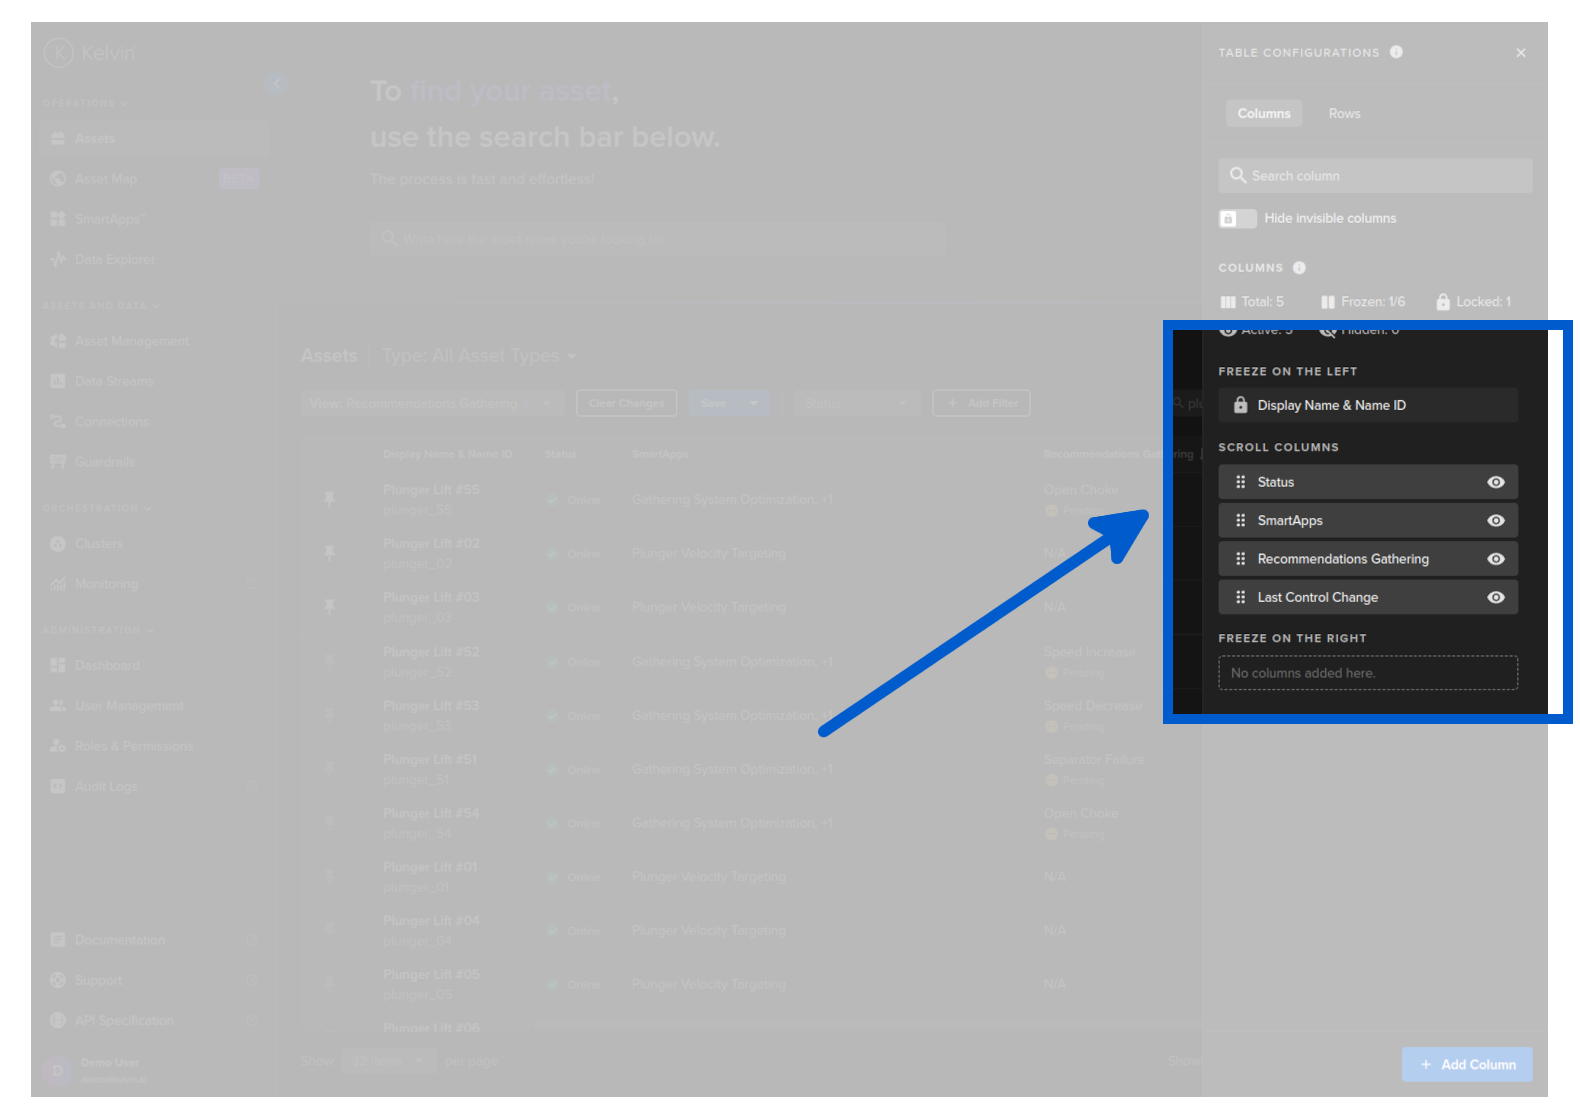Click the Search column input field
This screenshot has width=1580, height=1120.
[x=1375, y=176]
